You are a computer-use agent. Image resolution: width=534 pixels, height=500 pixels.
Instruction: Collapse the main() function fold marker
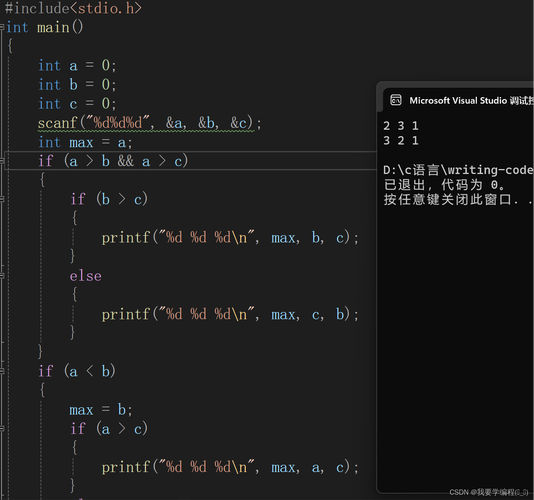pos(2,27)
